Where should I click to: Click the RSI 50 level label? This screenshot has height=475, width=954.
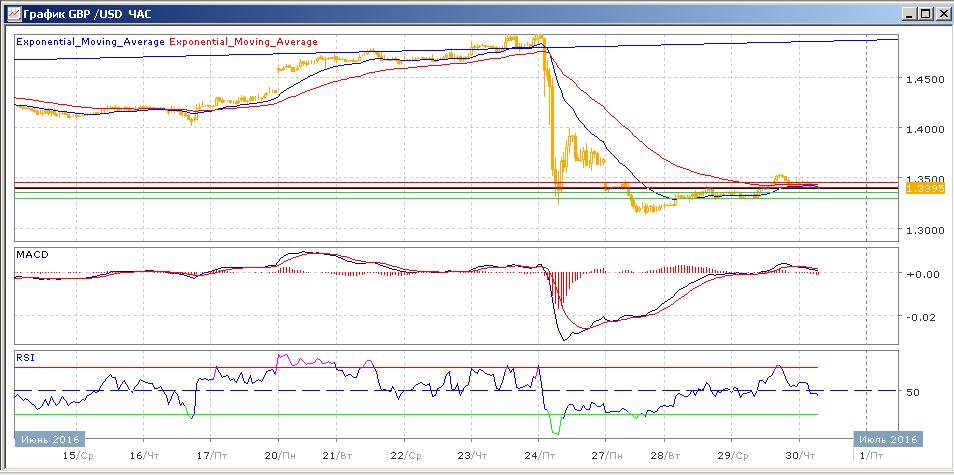(912, 392)
